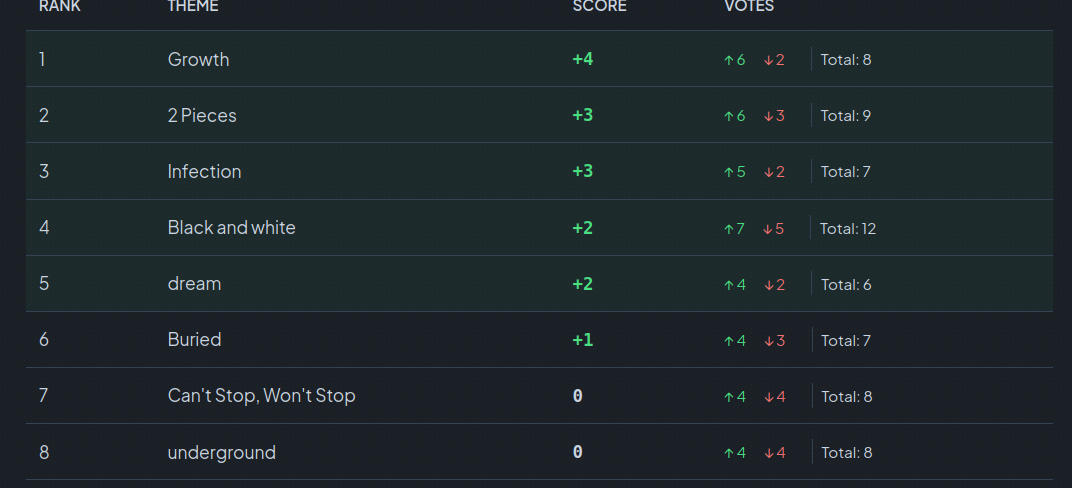Downvote the Infection theme

(x=768, y=172)
